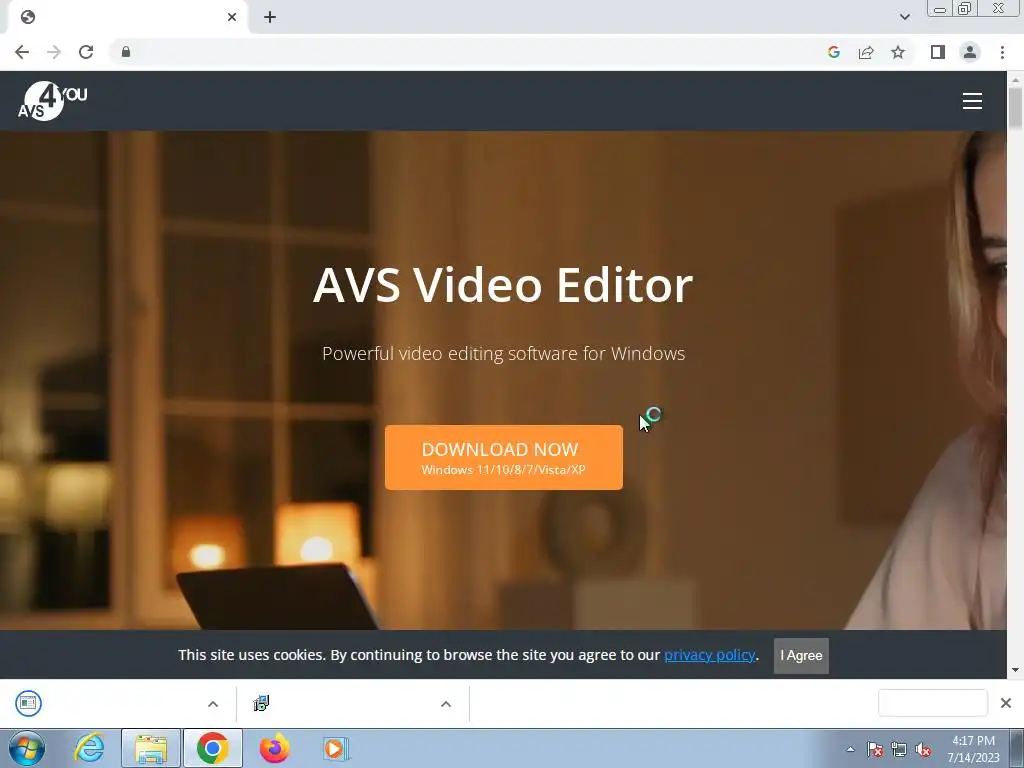The image size is (1024, 768).
Task: Open Windows Start menu
Action: coord(27,748)
